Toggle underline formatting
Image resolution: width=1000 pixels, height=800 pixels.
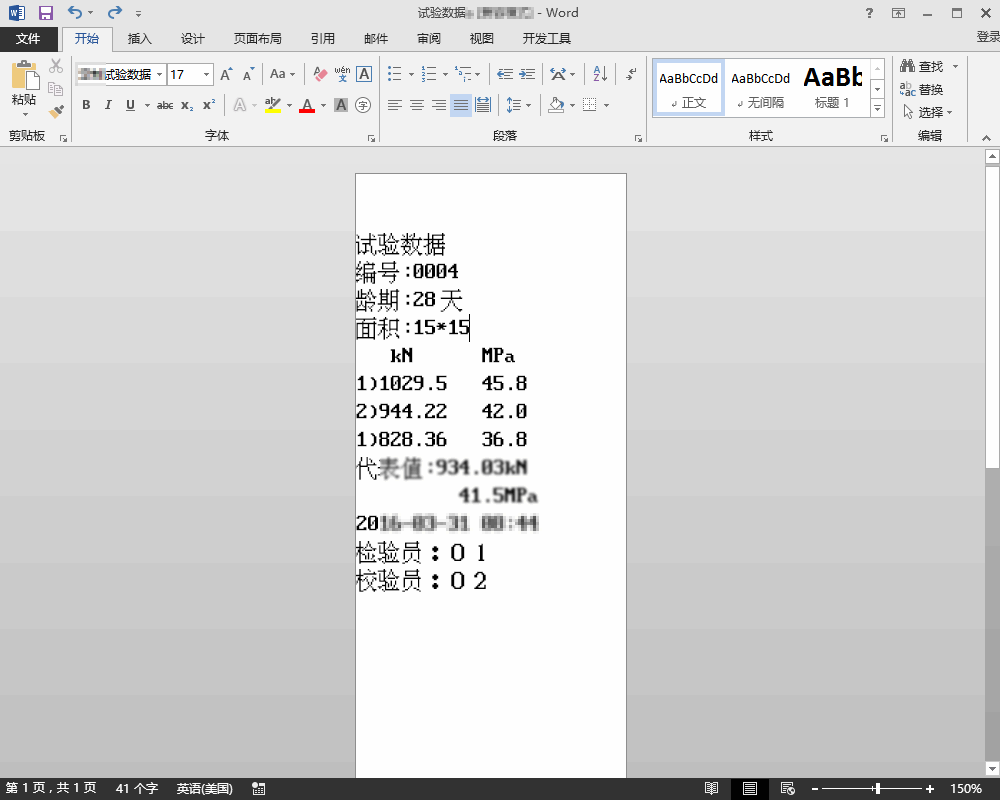click(130, 105)
